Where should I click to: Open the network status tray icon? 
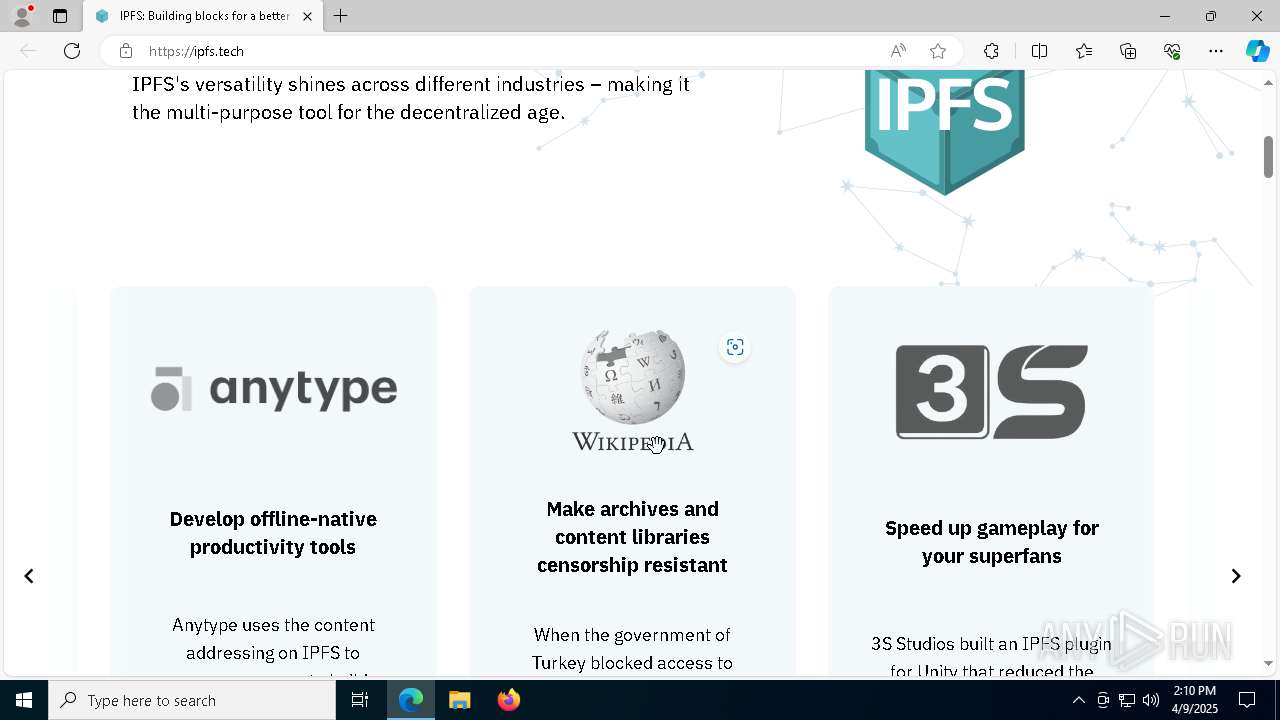pyautogui.click(x=1127, y=700)
